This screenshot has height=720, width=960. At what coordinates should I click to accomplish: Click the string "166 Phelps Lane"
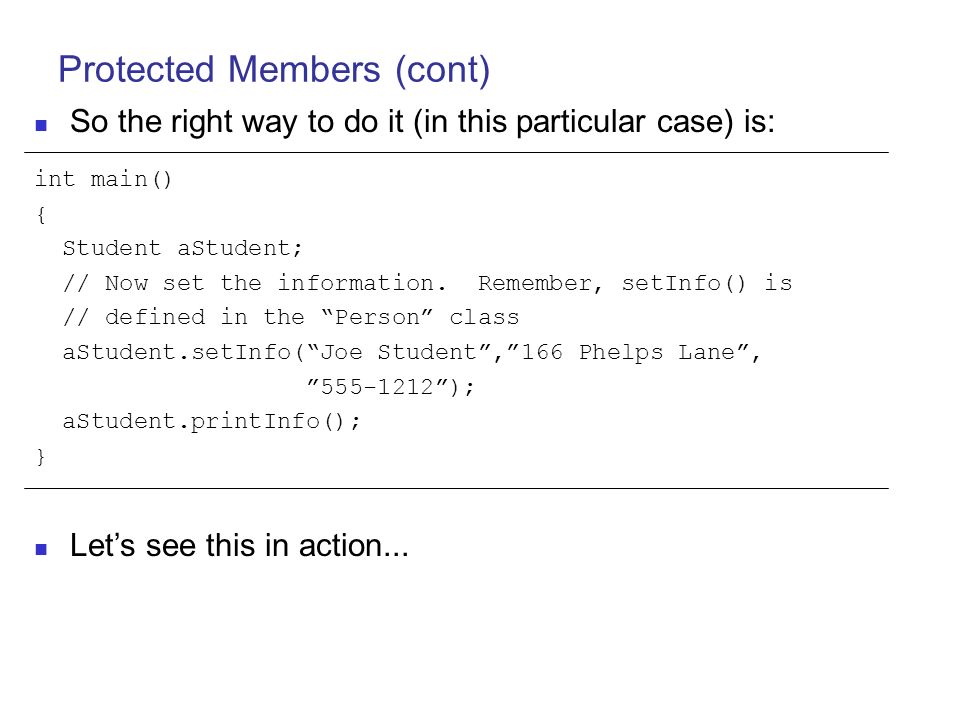pyautogui.click(x=629, y=352)
